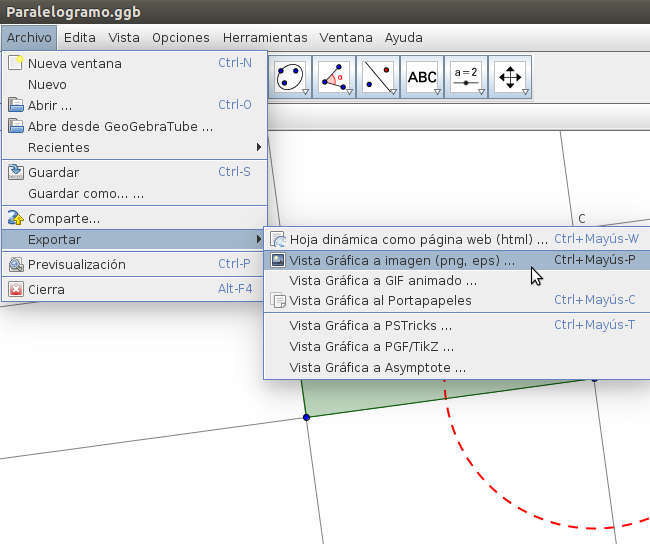Click the Abrir folder icon
The height and width of the screenshot is (544, 650).
click(x=16, y=105)
